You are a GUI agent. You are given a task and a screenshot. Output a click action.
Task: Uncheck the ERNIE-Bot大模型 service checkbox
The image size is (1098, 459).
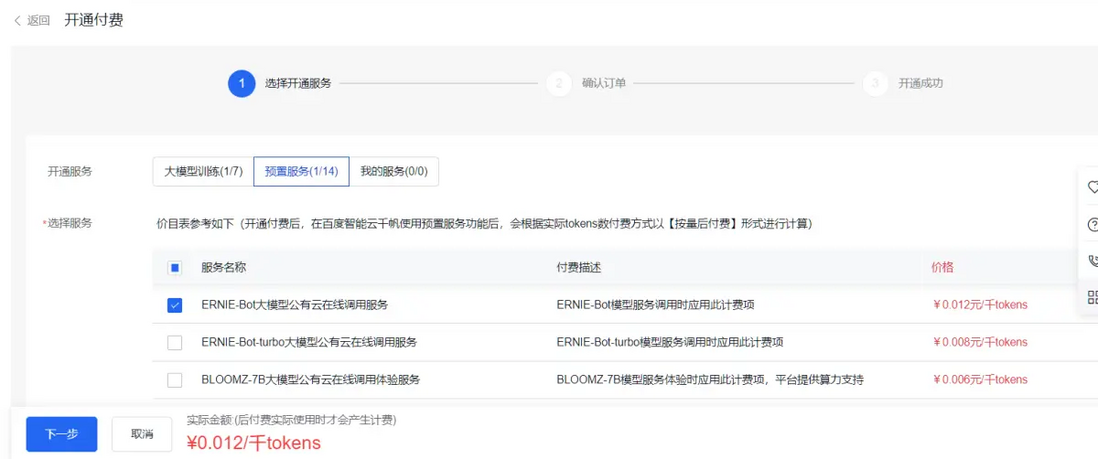175,305
